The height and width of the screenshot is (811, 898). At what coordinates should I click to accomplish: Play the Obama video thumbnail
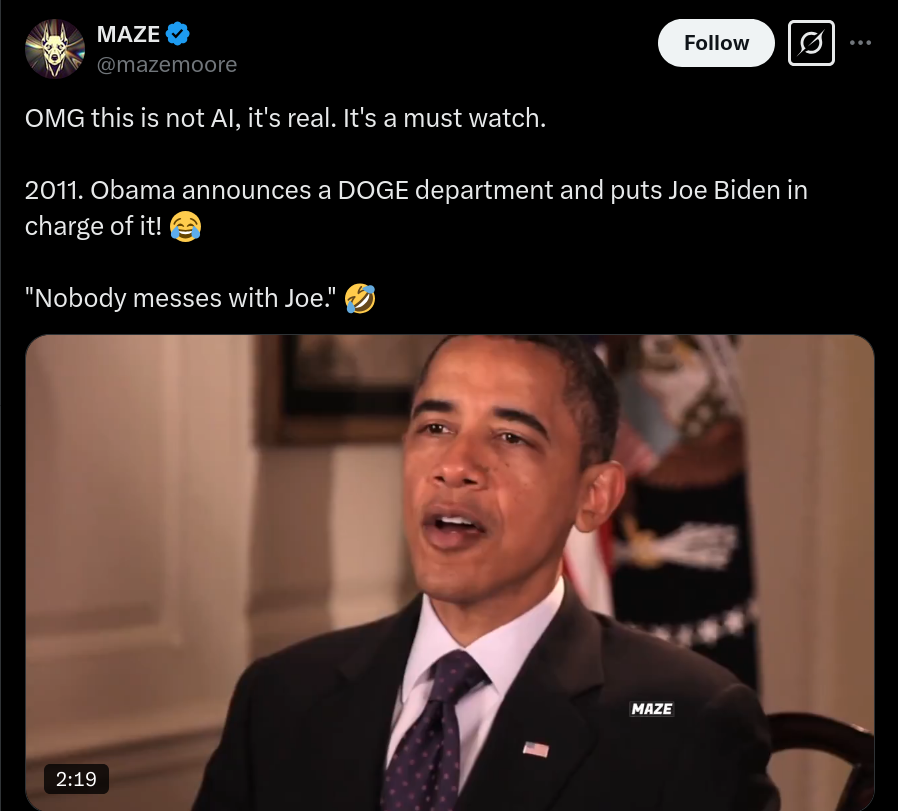click(x=450, y=573)
